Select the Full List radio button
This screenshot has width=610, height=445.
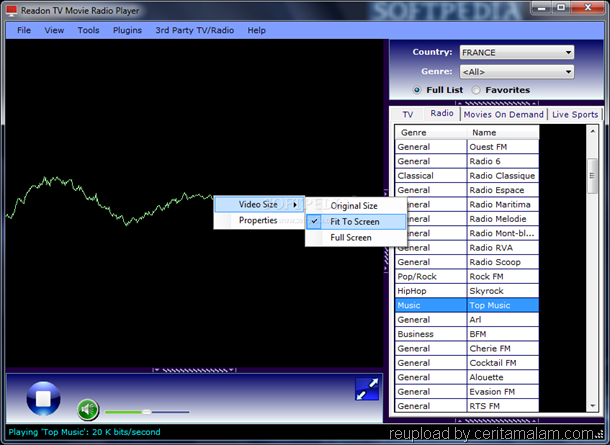(x=417, y=90)
